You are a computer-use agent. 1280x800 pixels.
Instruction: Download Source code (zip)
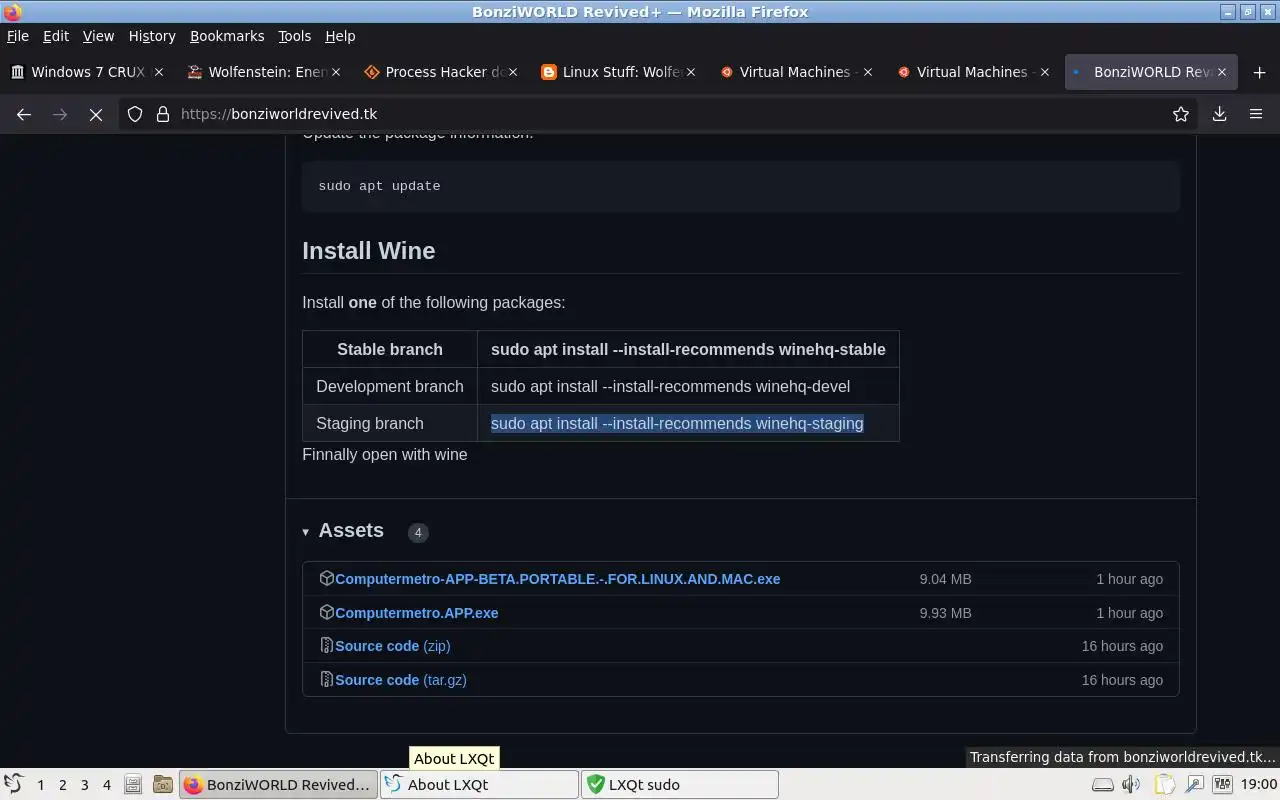click(x=392, y=646)
